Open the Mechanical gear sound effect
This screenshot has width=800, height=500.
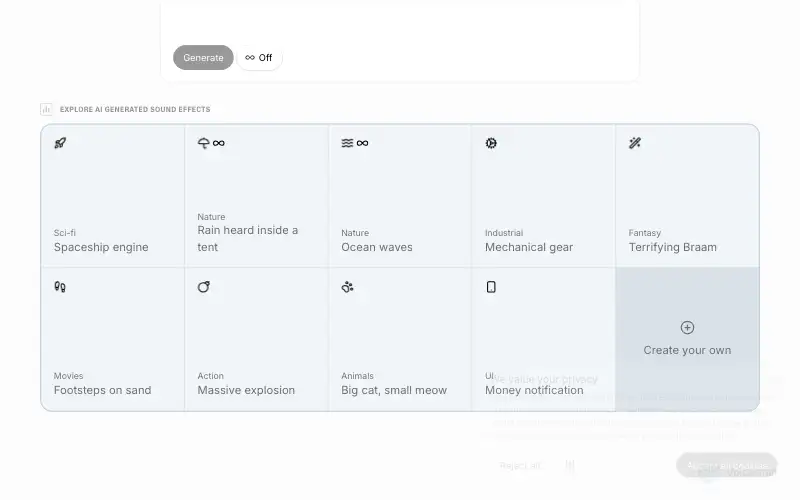click(x=543, y=196)
